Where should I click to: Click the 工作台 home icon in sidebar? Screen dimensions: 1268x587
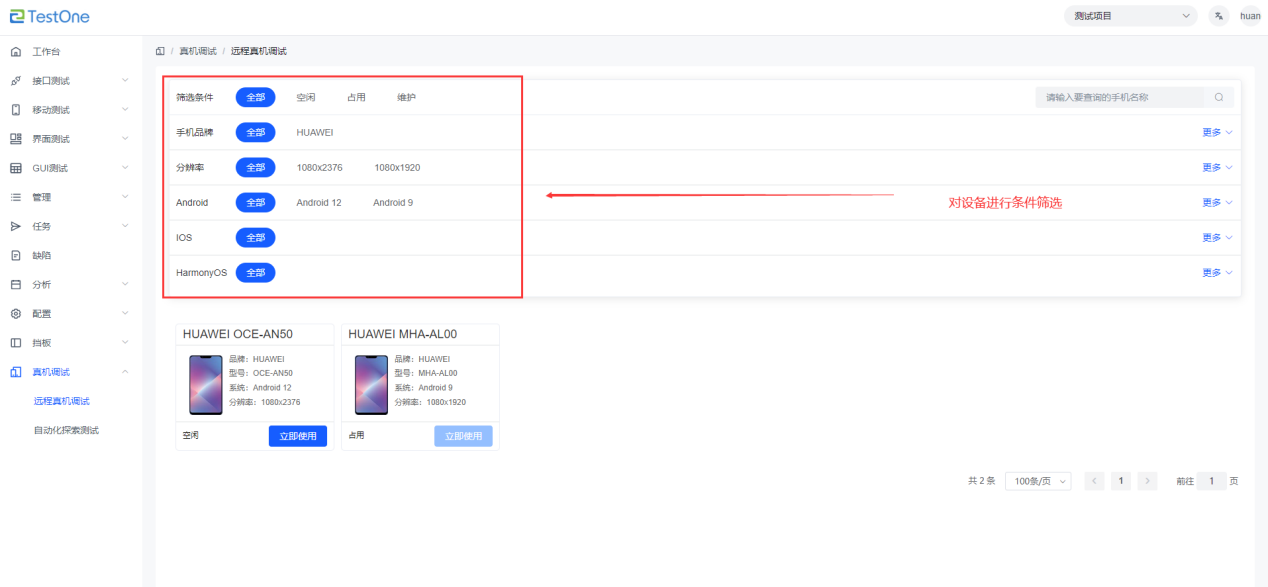pyautogui.click(x=16, y=52)
